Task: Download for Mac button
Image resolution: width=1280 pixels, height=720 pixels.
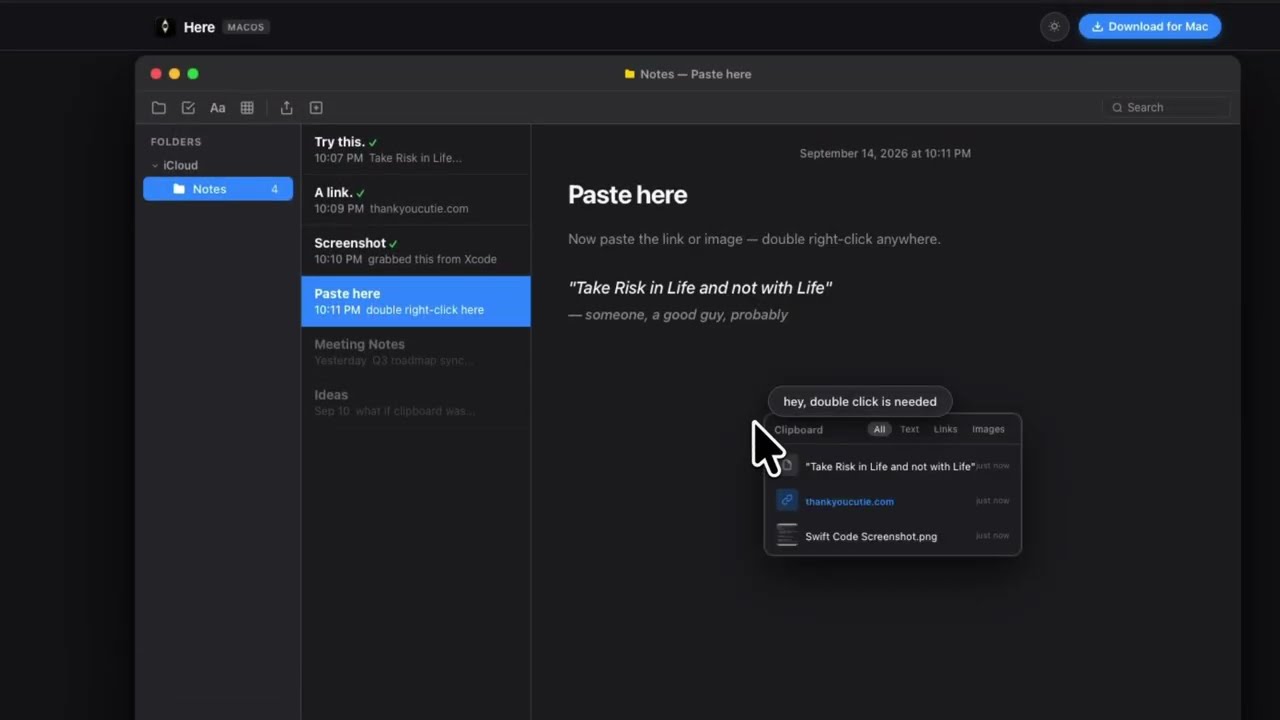Action: pos(1150,27)
